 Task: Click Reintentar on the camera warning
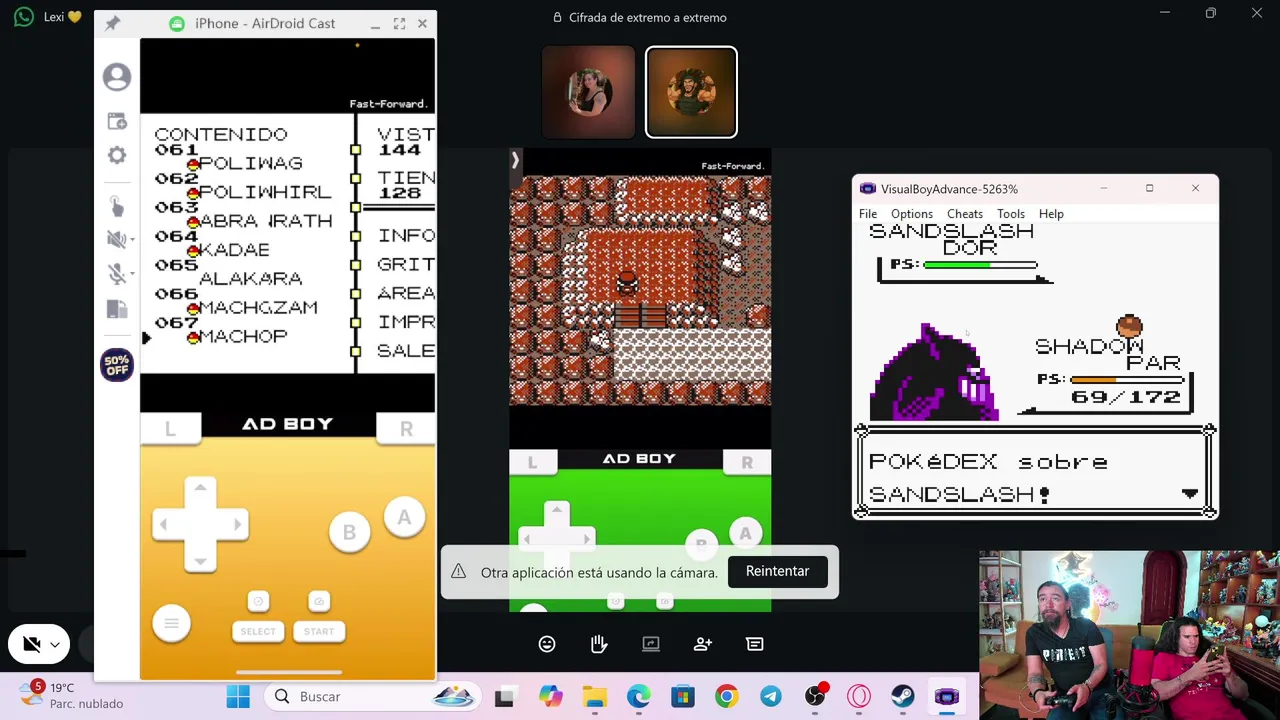point(777,571)
